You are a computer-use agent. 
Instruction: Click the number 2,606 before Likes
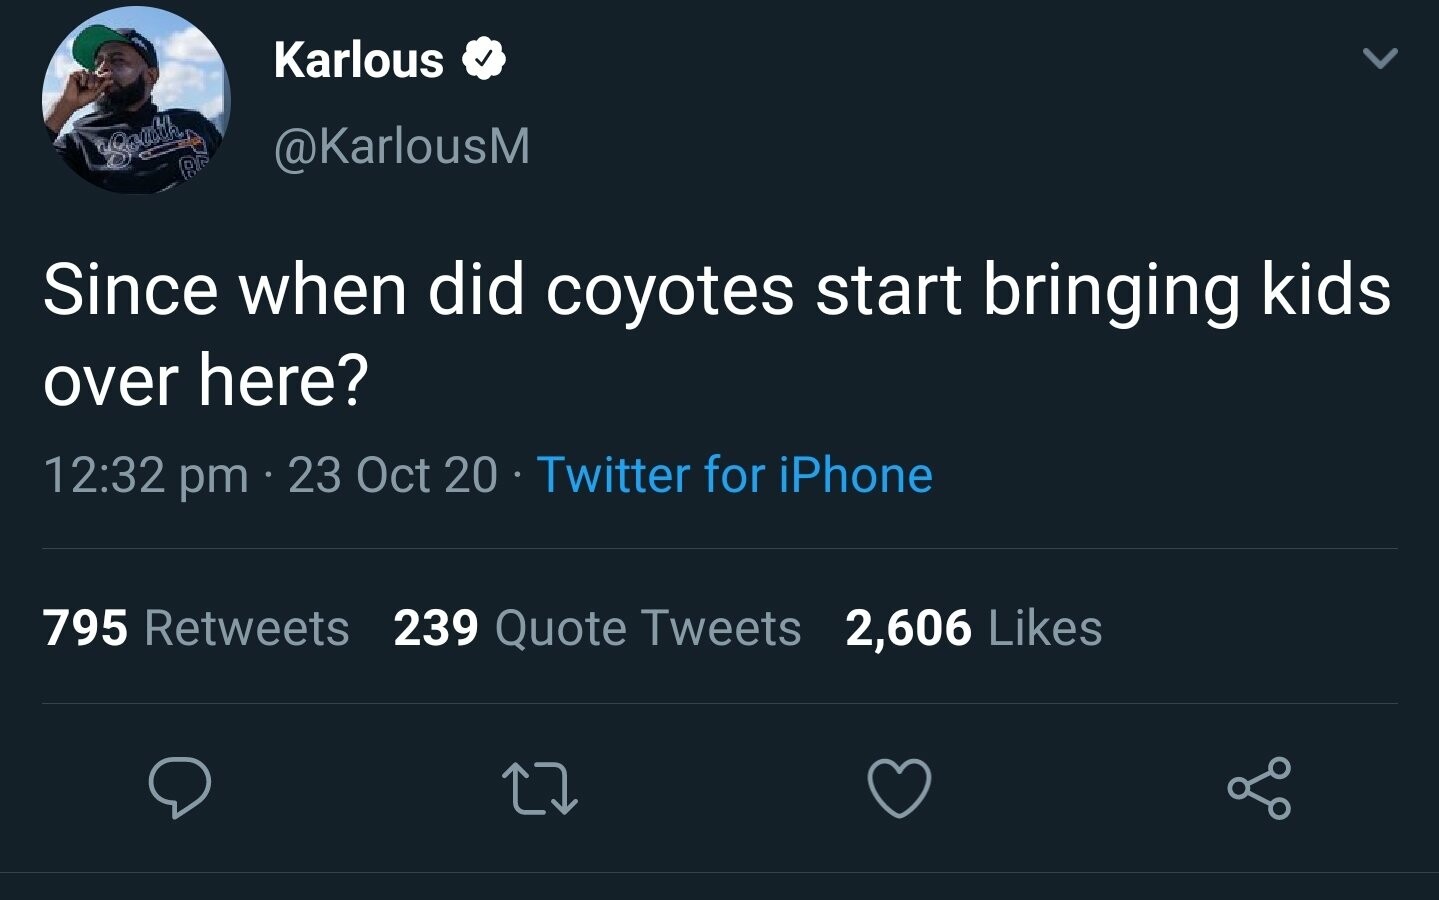(908, 629)
